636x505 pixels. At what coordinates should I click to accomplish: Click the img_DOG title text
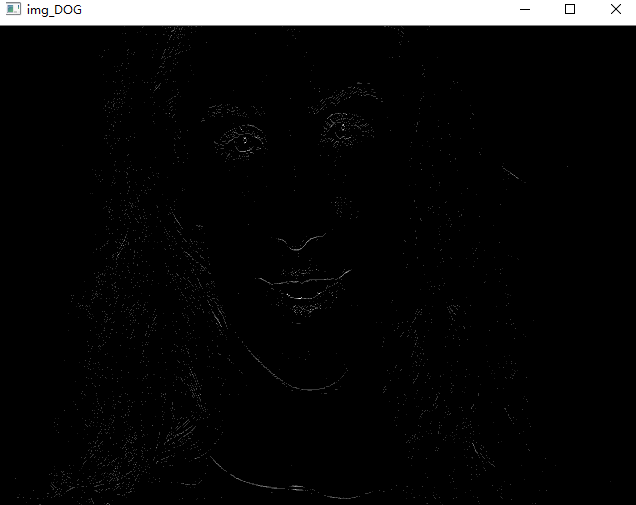click(x=54, y=9)
